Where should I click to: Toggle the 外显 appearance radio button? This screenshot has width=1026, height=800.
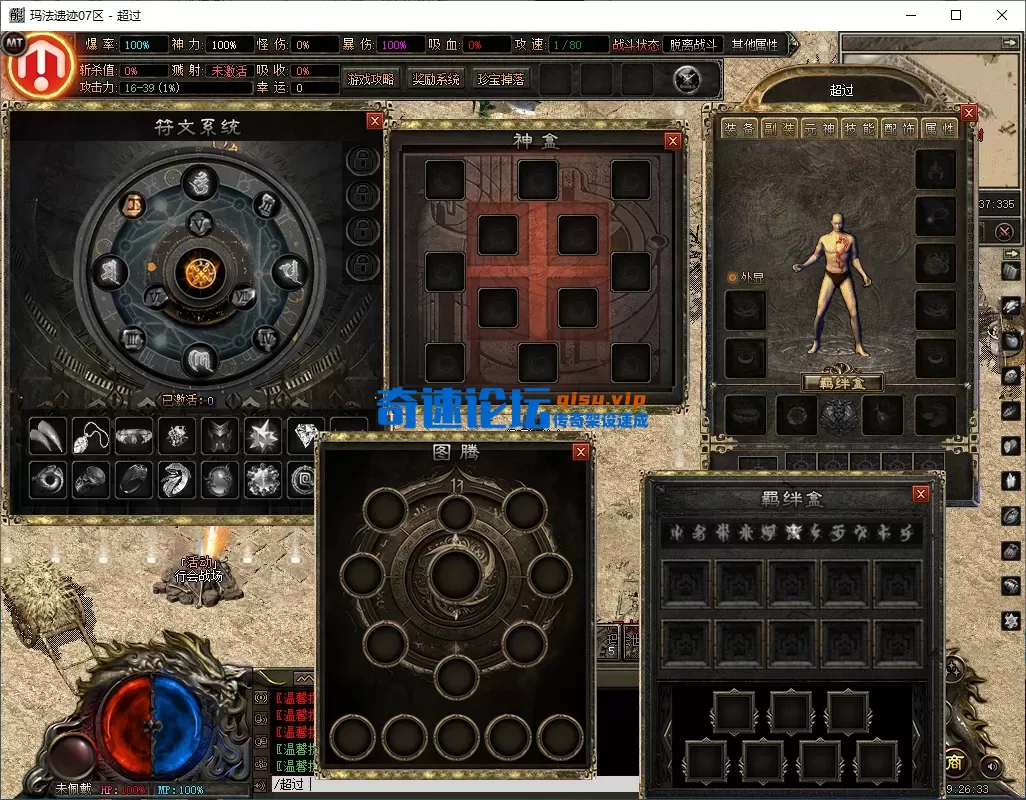[x=731, y=277]
